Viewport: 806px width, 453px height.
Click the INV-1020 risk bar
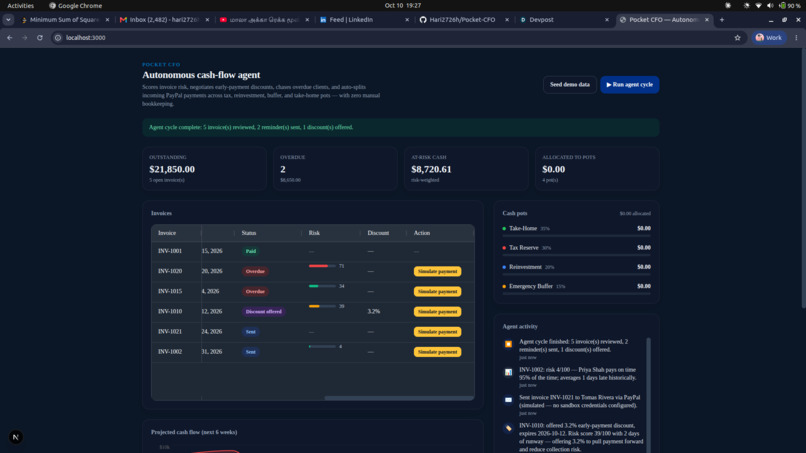tap(322, 266)
